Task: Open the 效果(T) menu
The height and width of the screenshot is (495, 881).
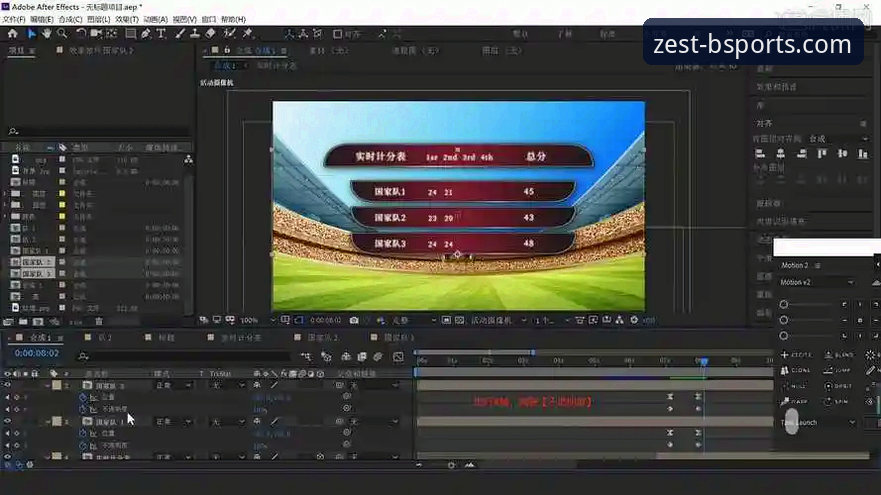Action: pyautogui.click(x=127, y=19)
